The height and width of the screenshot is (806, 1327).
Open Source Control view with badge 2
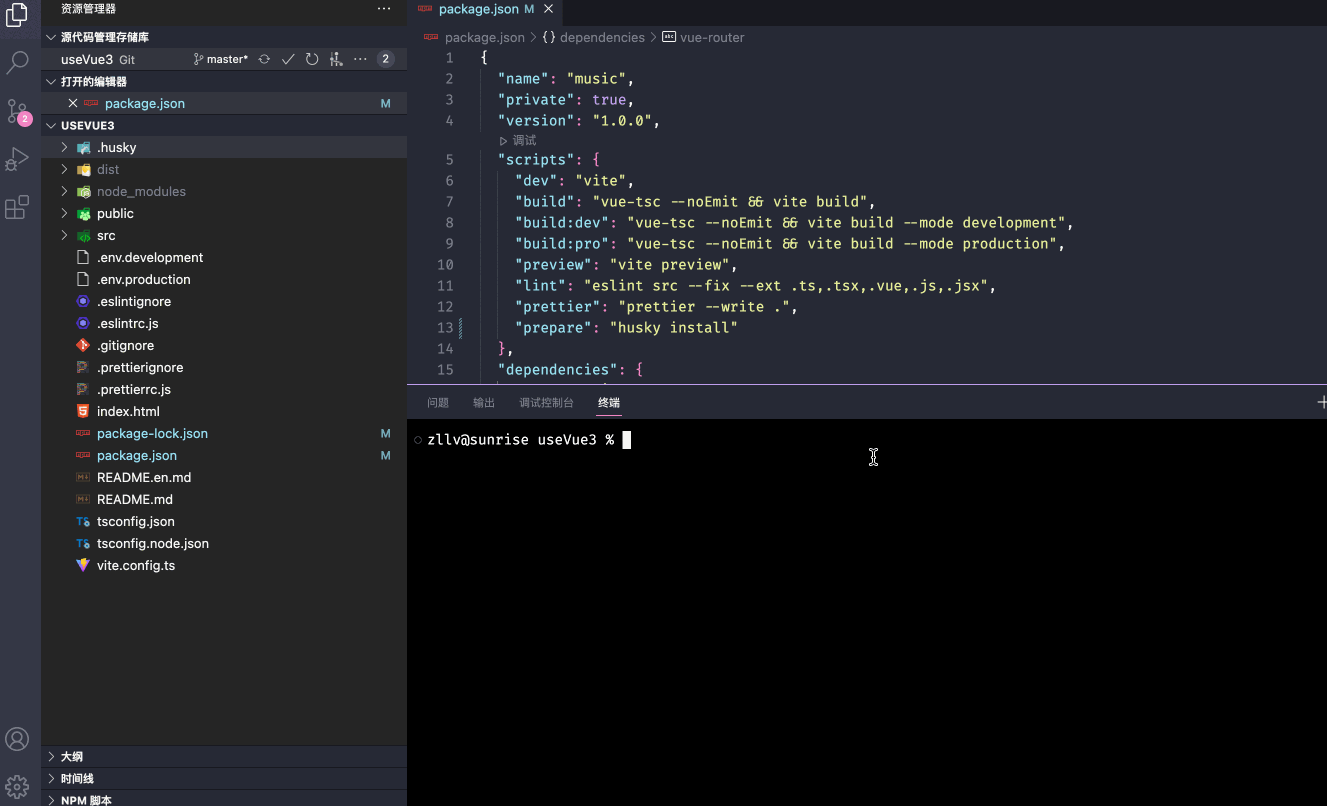[x=18, y=111]
